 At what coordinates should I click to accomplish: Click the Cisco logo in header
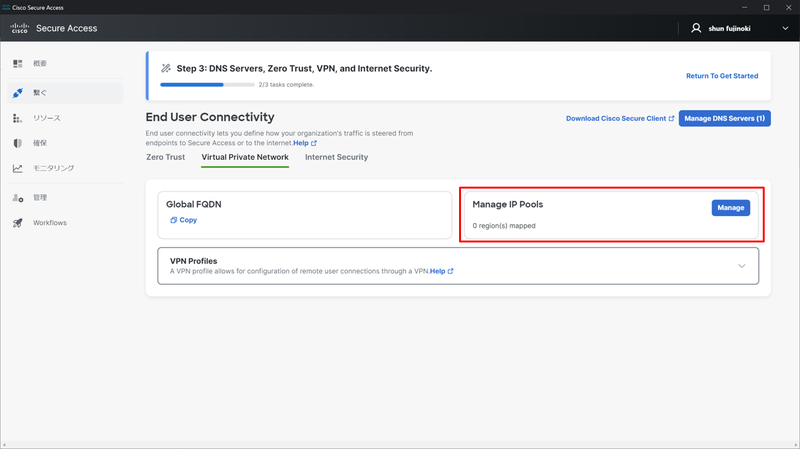[x=19, y=28]
